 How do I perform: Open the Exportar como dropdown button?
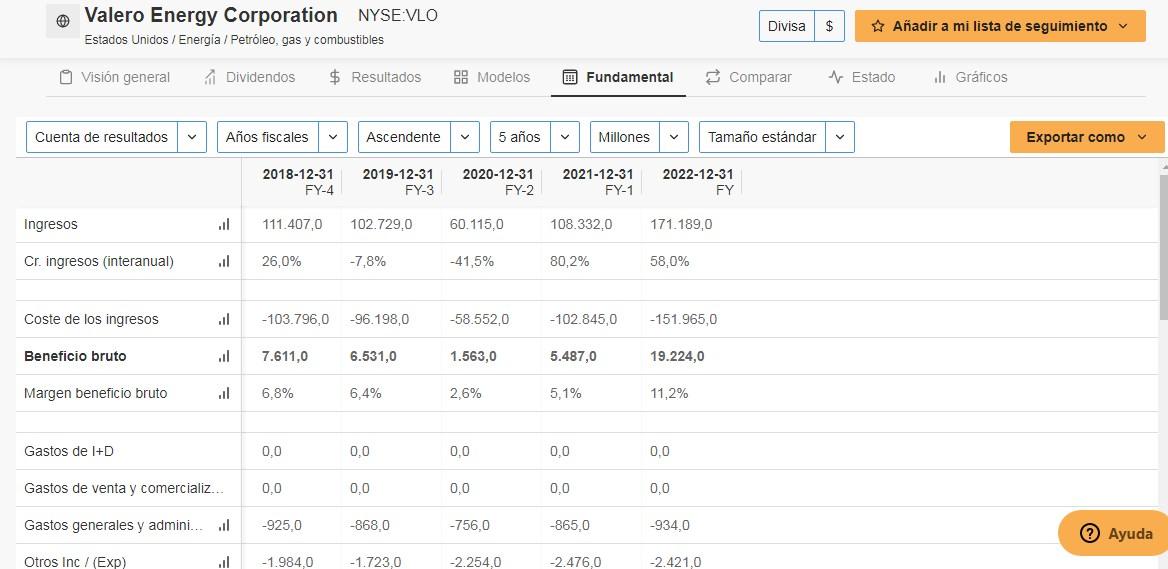pyautogui.click(x=1087, y=137)
